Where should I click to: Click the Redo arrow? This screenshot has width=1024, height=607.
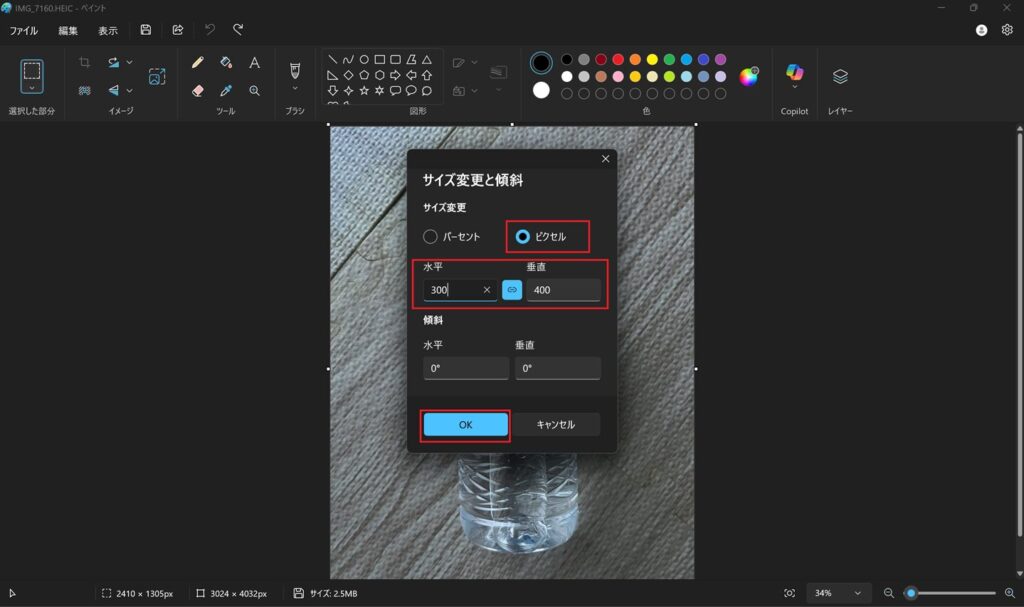pos(238,29)
